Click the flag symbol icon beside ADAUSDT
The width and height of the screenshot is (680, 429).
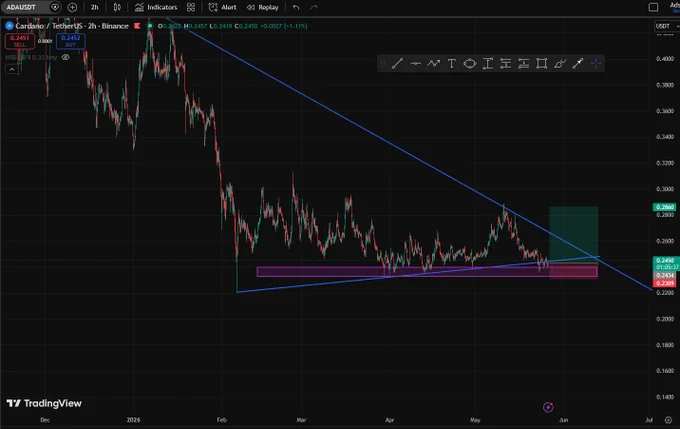55,7
